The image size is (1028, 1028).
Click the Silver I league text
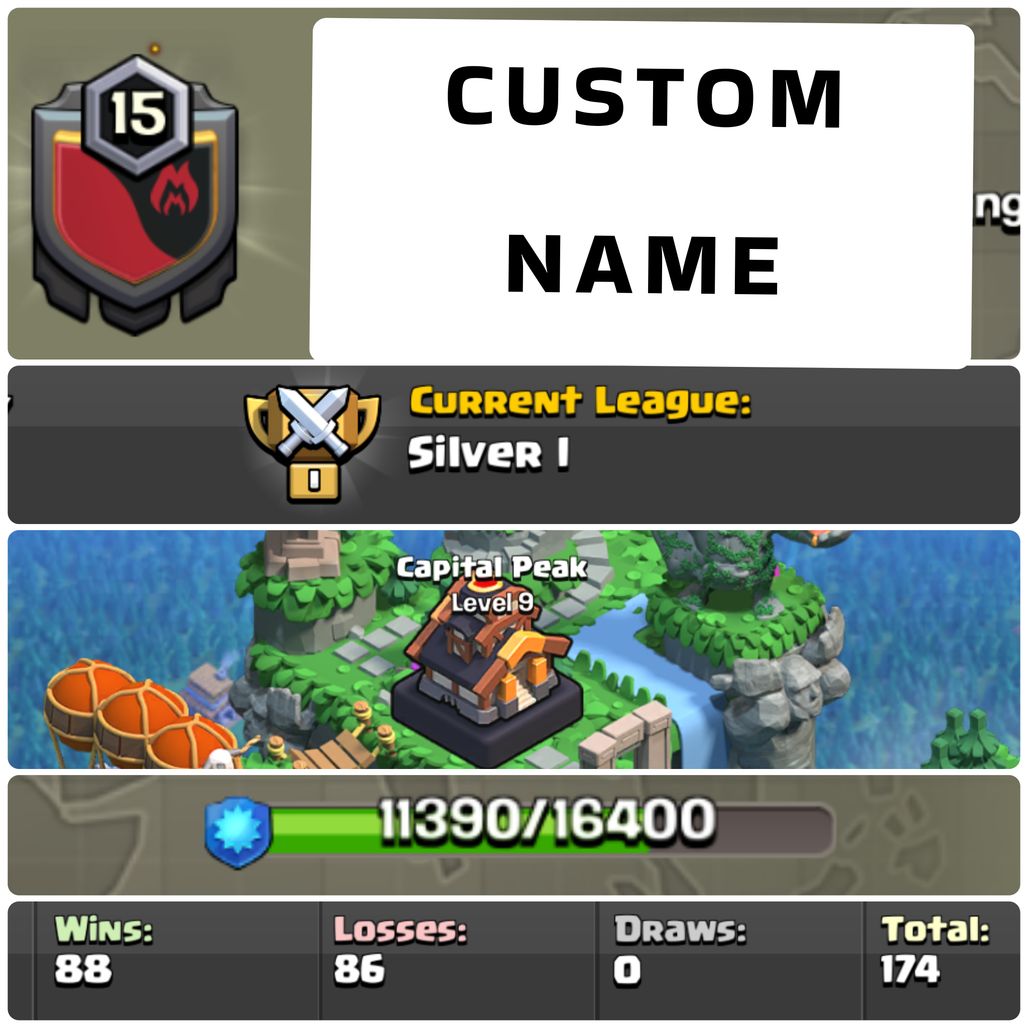click(488, 454)
